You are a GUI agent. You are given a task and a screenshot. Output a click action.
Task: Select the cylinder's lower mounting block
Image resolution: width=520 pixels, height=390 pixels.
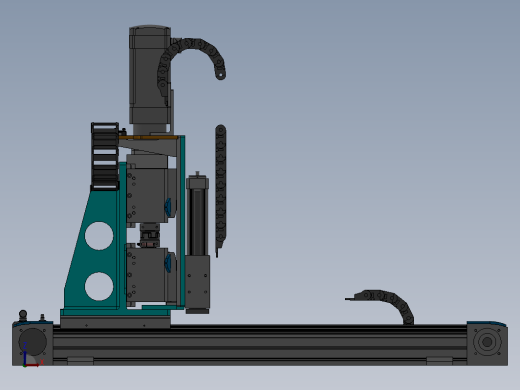coord(197,282)
